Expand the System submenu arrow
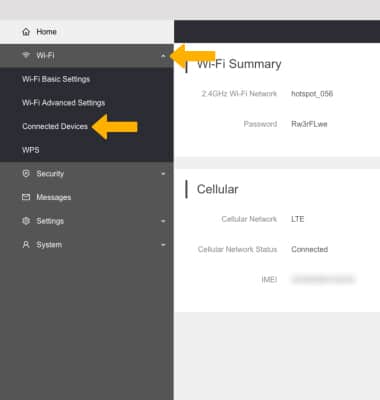This screenshot has height=400, width=380. [163, 245]
